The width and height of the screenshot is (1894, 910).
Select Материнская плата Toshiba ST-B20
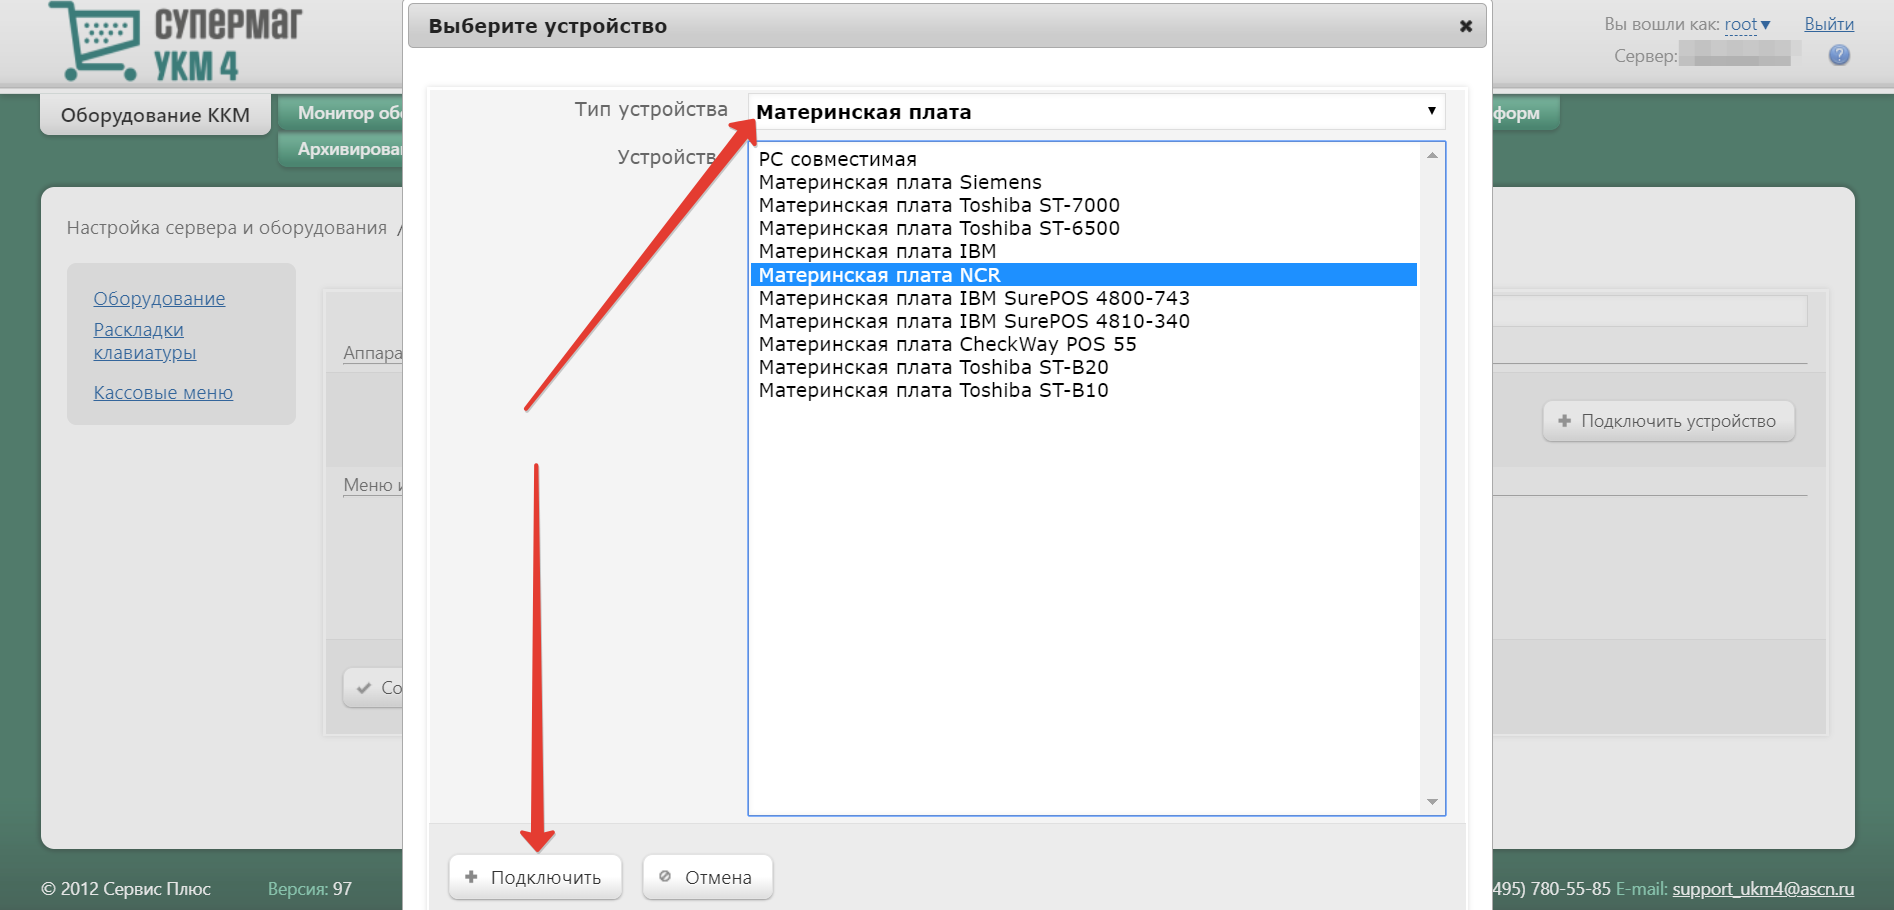pyautogui.click(x=1083, y=367)
